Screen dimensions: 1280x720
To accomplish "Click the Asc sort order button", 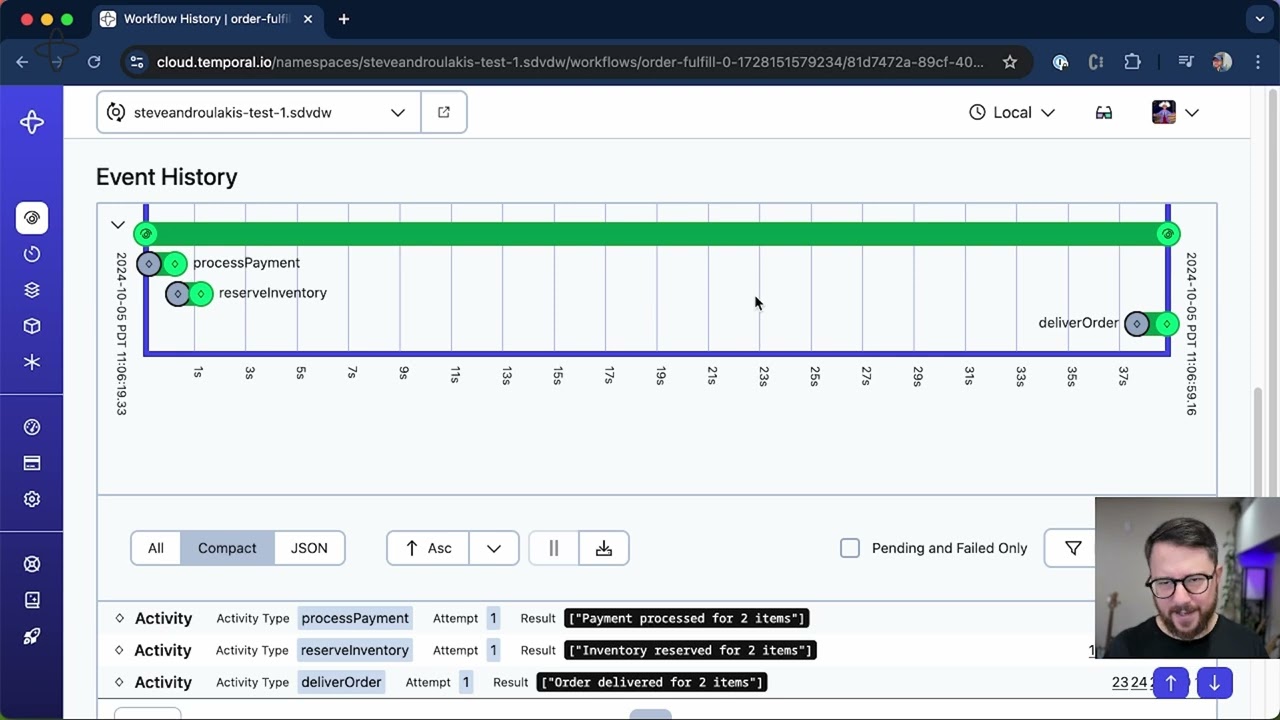I will 428,548.
